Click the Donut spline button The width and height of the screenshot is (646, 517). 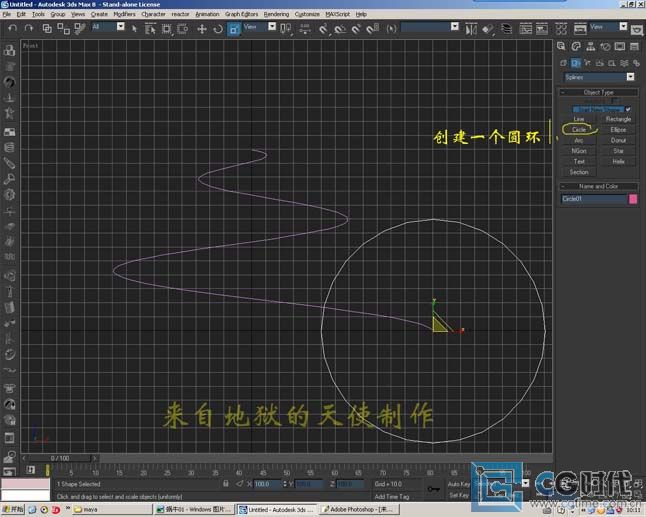point(618,140)
